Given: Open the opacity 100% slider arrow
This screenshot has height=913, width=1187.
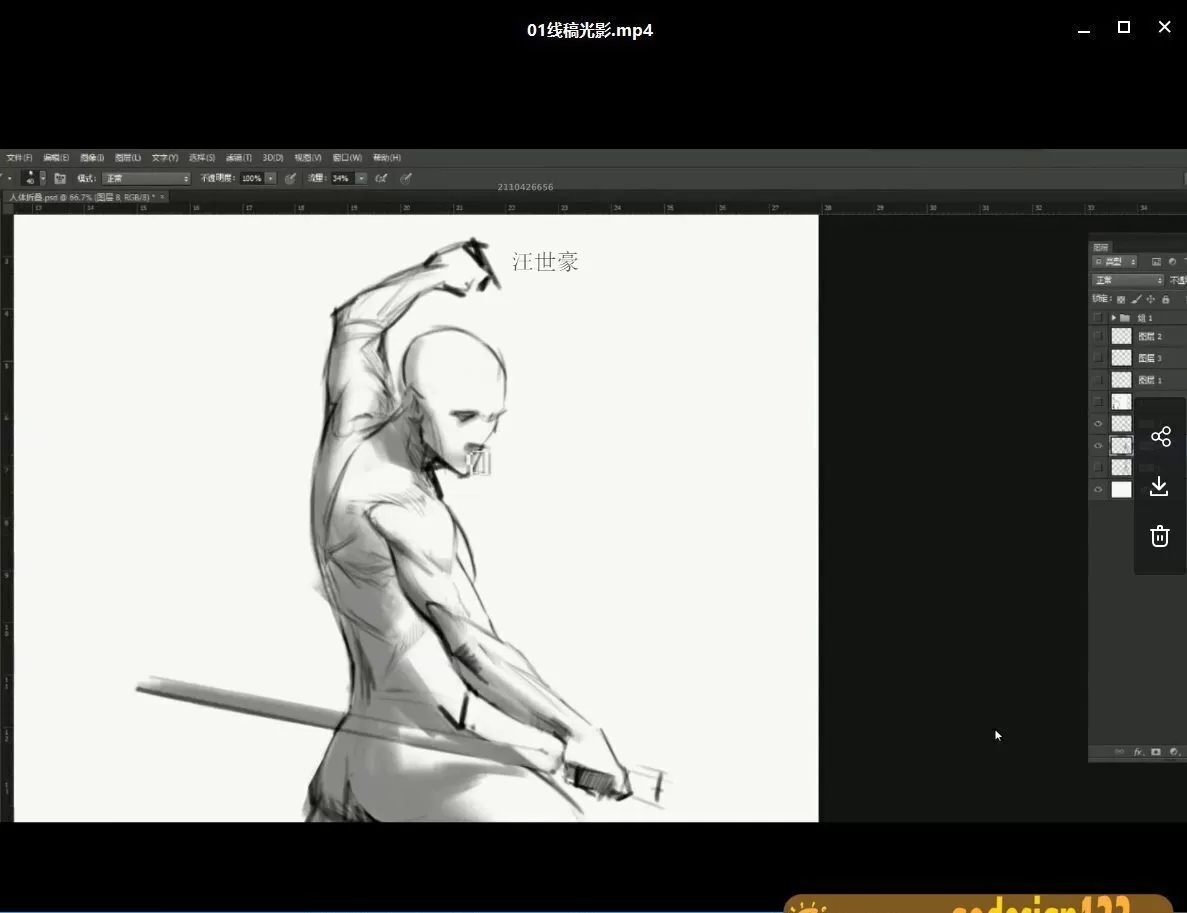Looking at the screenshot, I should (x=270, y=179).
